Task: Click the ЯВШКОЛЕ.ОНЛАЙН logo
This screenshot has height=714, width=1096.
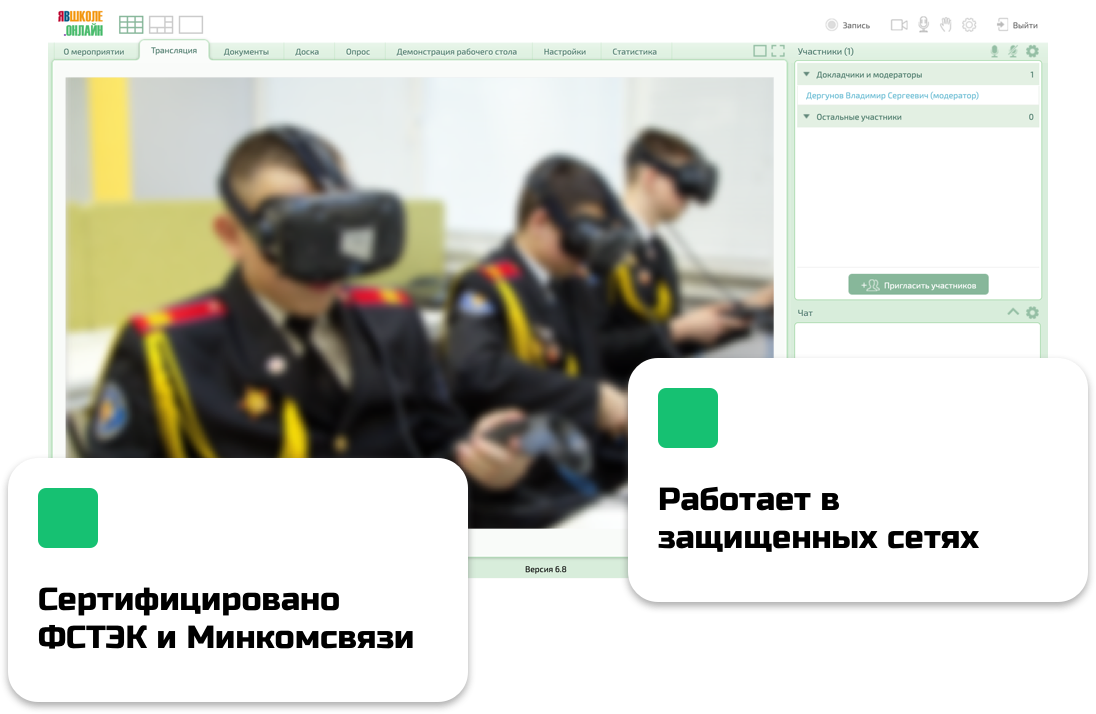Action: tap(80, 24)
